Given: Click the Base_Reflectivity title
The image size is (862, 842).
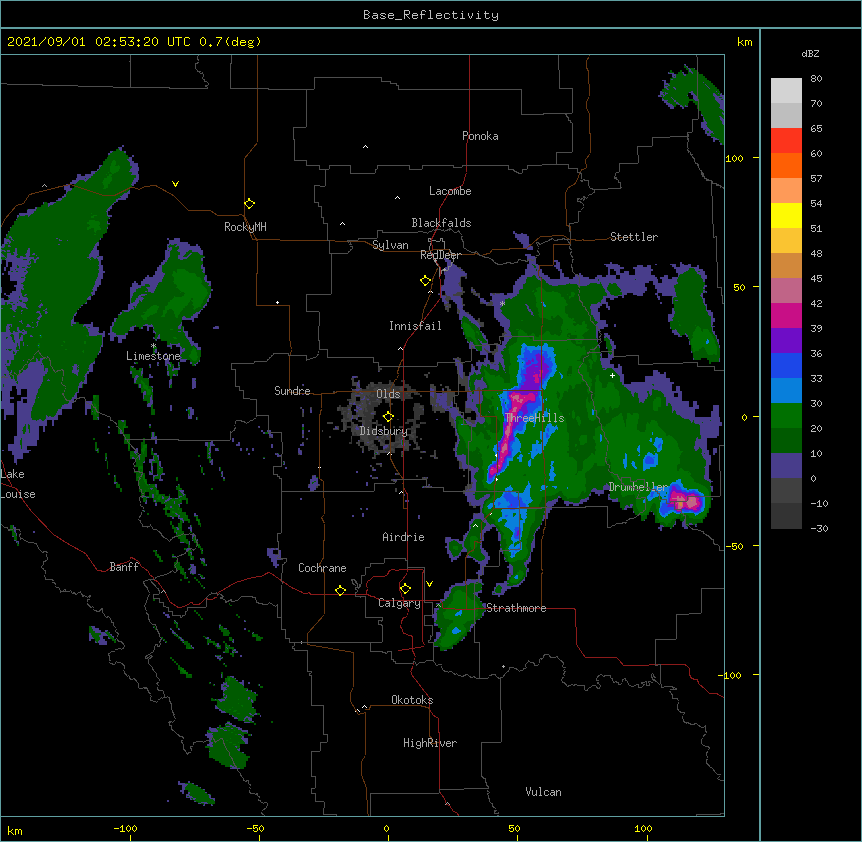Looking at the screenshot, I should point(431,15).
